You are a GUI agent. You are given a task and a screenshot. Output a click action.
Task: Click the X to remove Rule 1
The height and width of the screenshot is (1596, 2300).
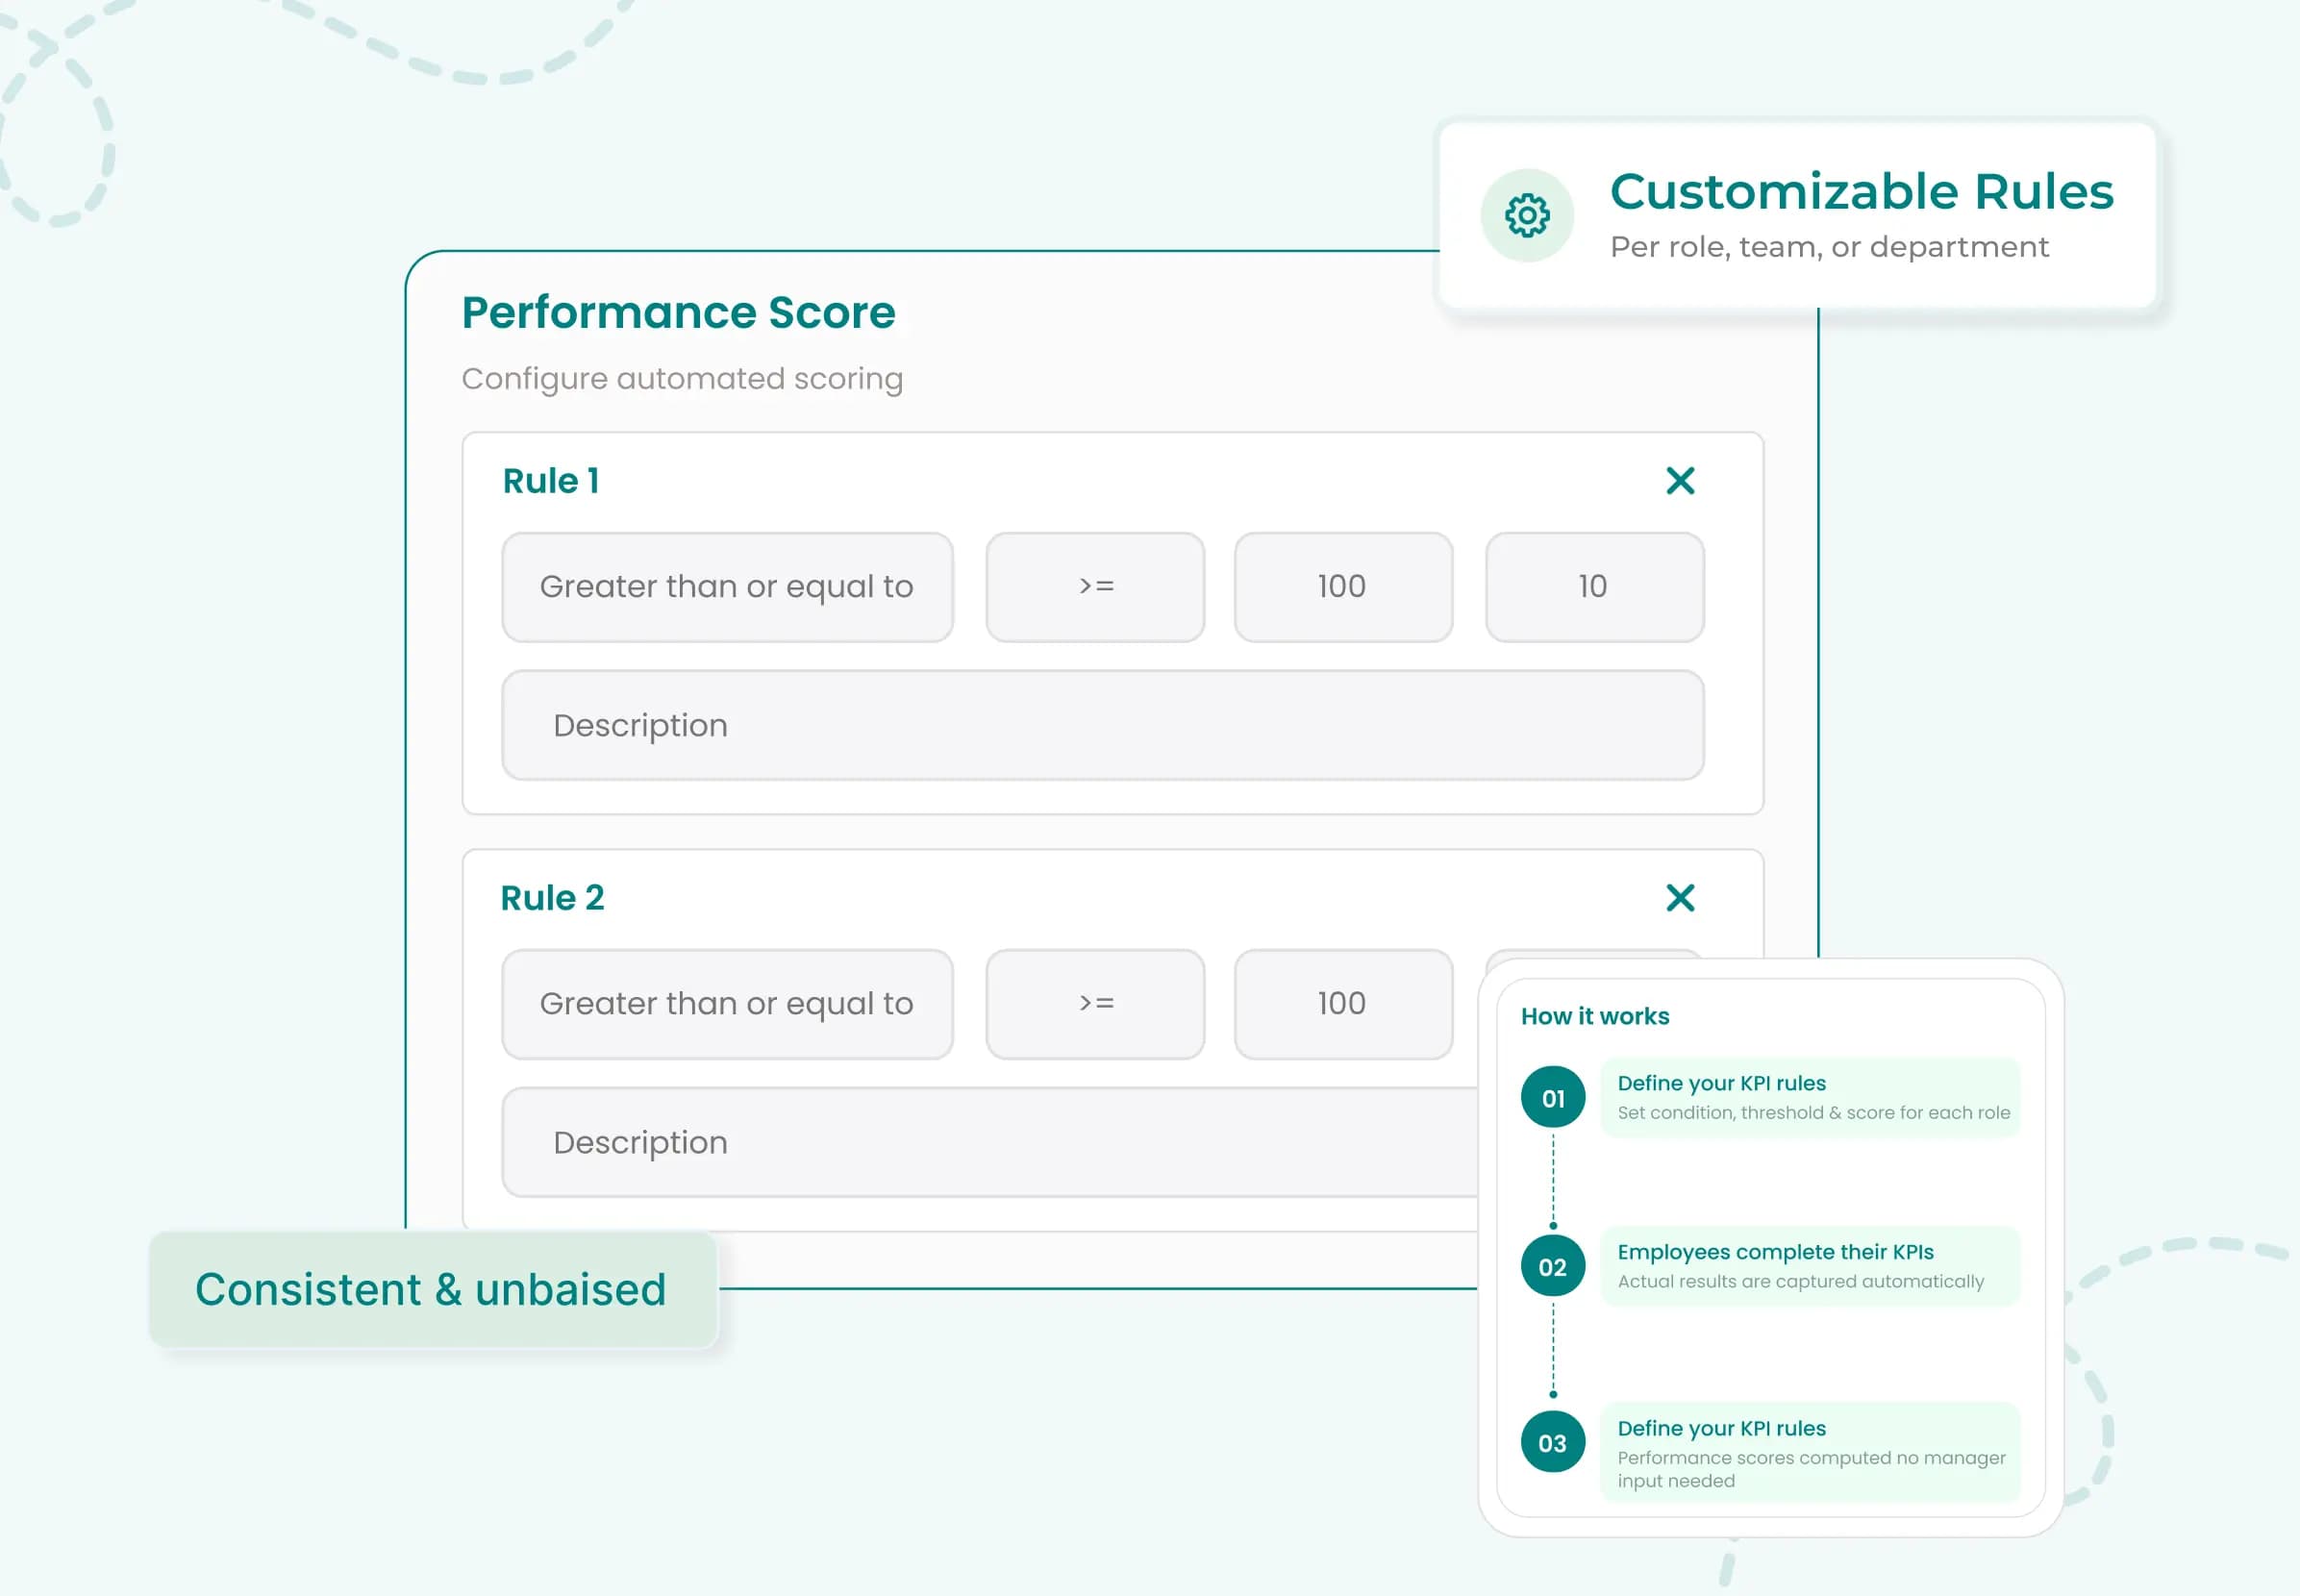[x=1680, y=480]
